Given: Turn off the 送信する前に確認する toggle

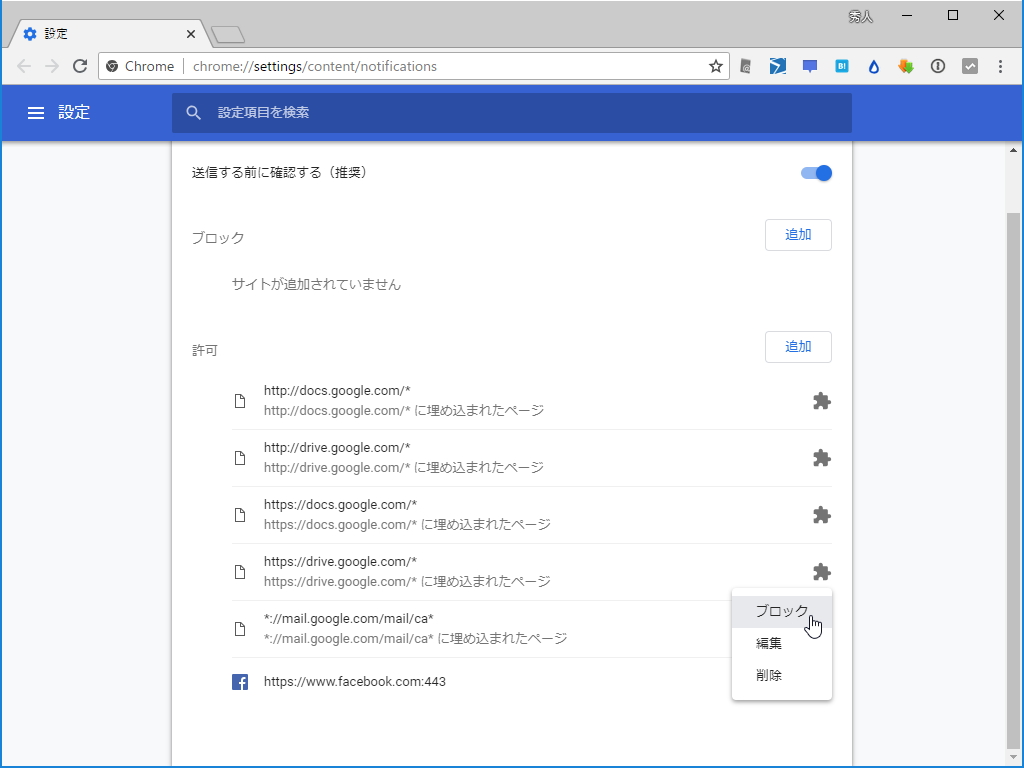Looking at the screenshot, I should [x=817, y=172].
